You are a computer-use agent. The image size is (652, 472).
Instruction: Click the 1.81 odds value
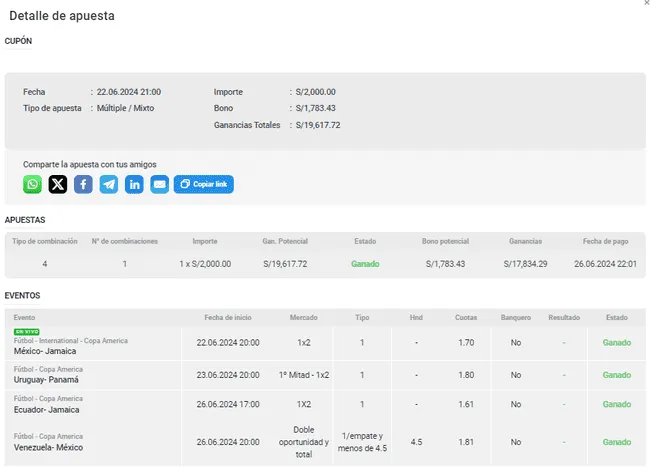click(x=466, y=442)
